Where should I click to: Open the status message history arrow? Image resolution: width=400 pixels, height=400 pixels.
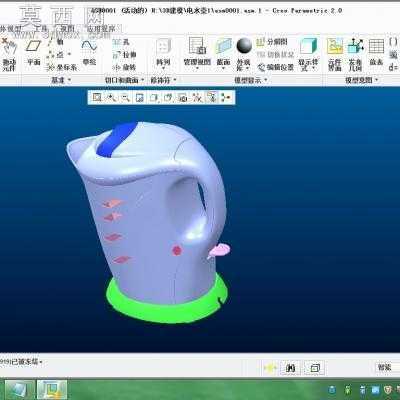pos(41,362)
